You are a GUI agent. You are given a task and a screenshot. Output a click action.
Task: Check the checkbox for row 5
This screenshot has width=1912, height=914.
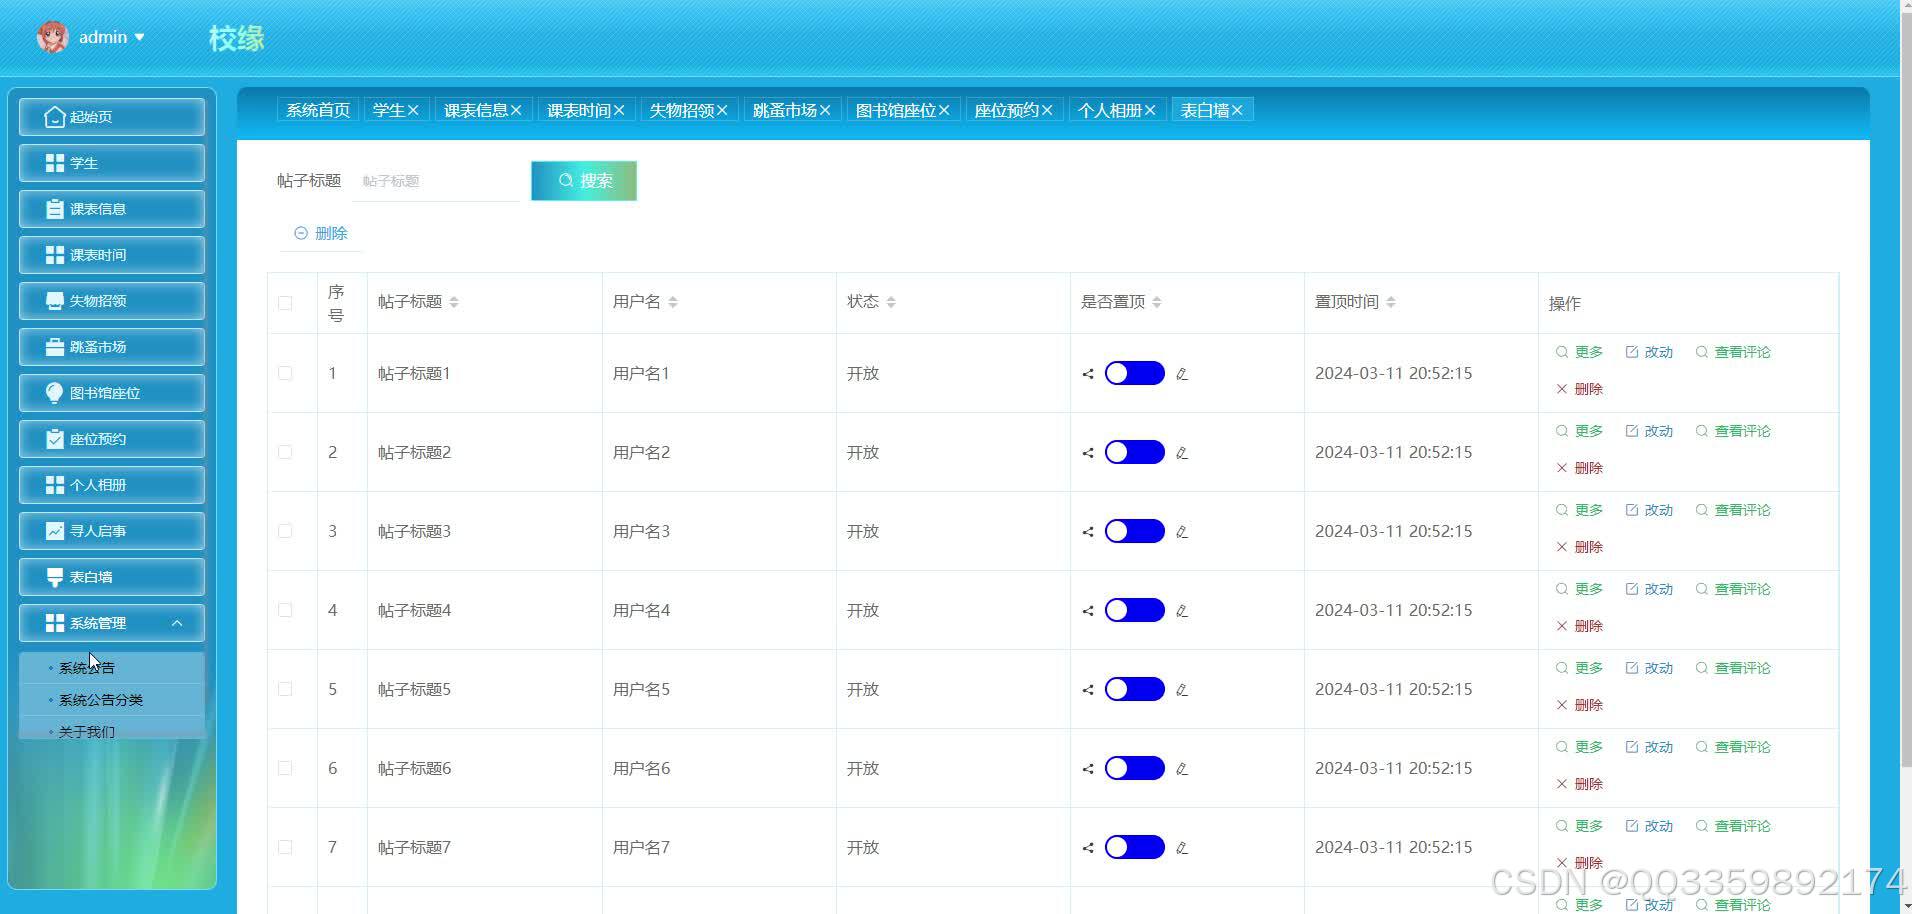pos(285,689)
